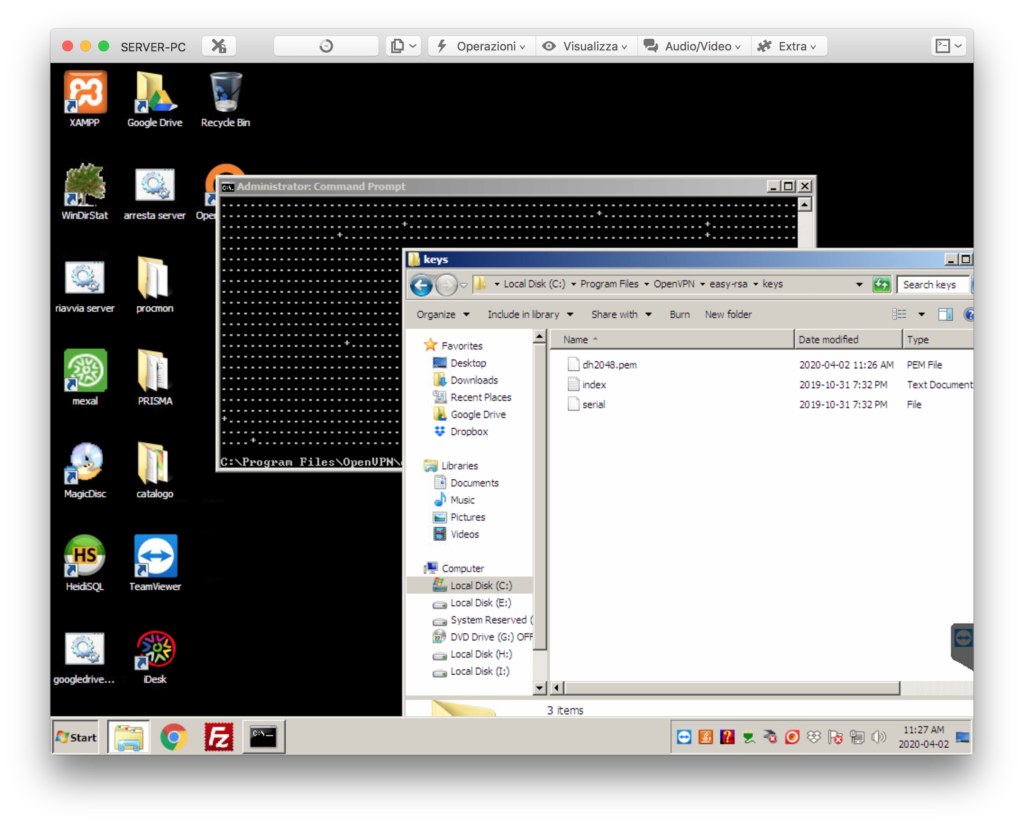Click Program Files in address path
Screen dimensions: 1024x827
point(609,284)
